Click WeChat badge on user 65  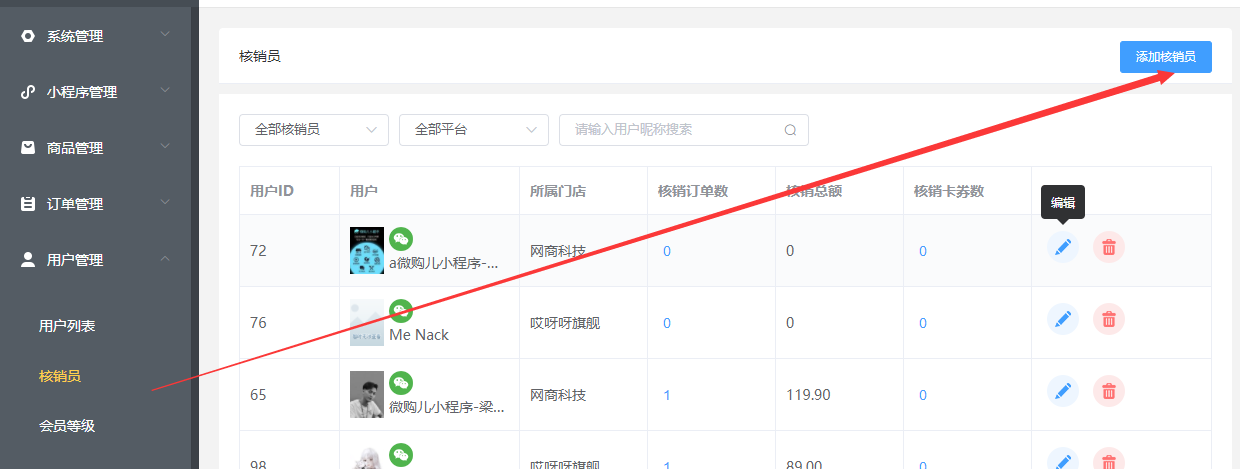(x=401, y=383)
